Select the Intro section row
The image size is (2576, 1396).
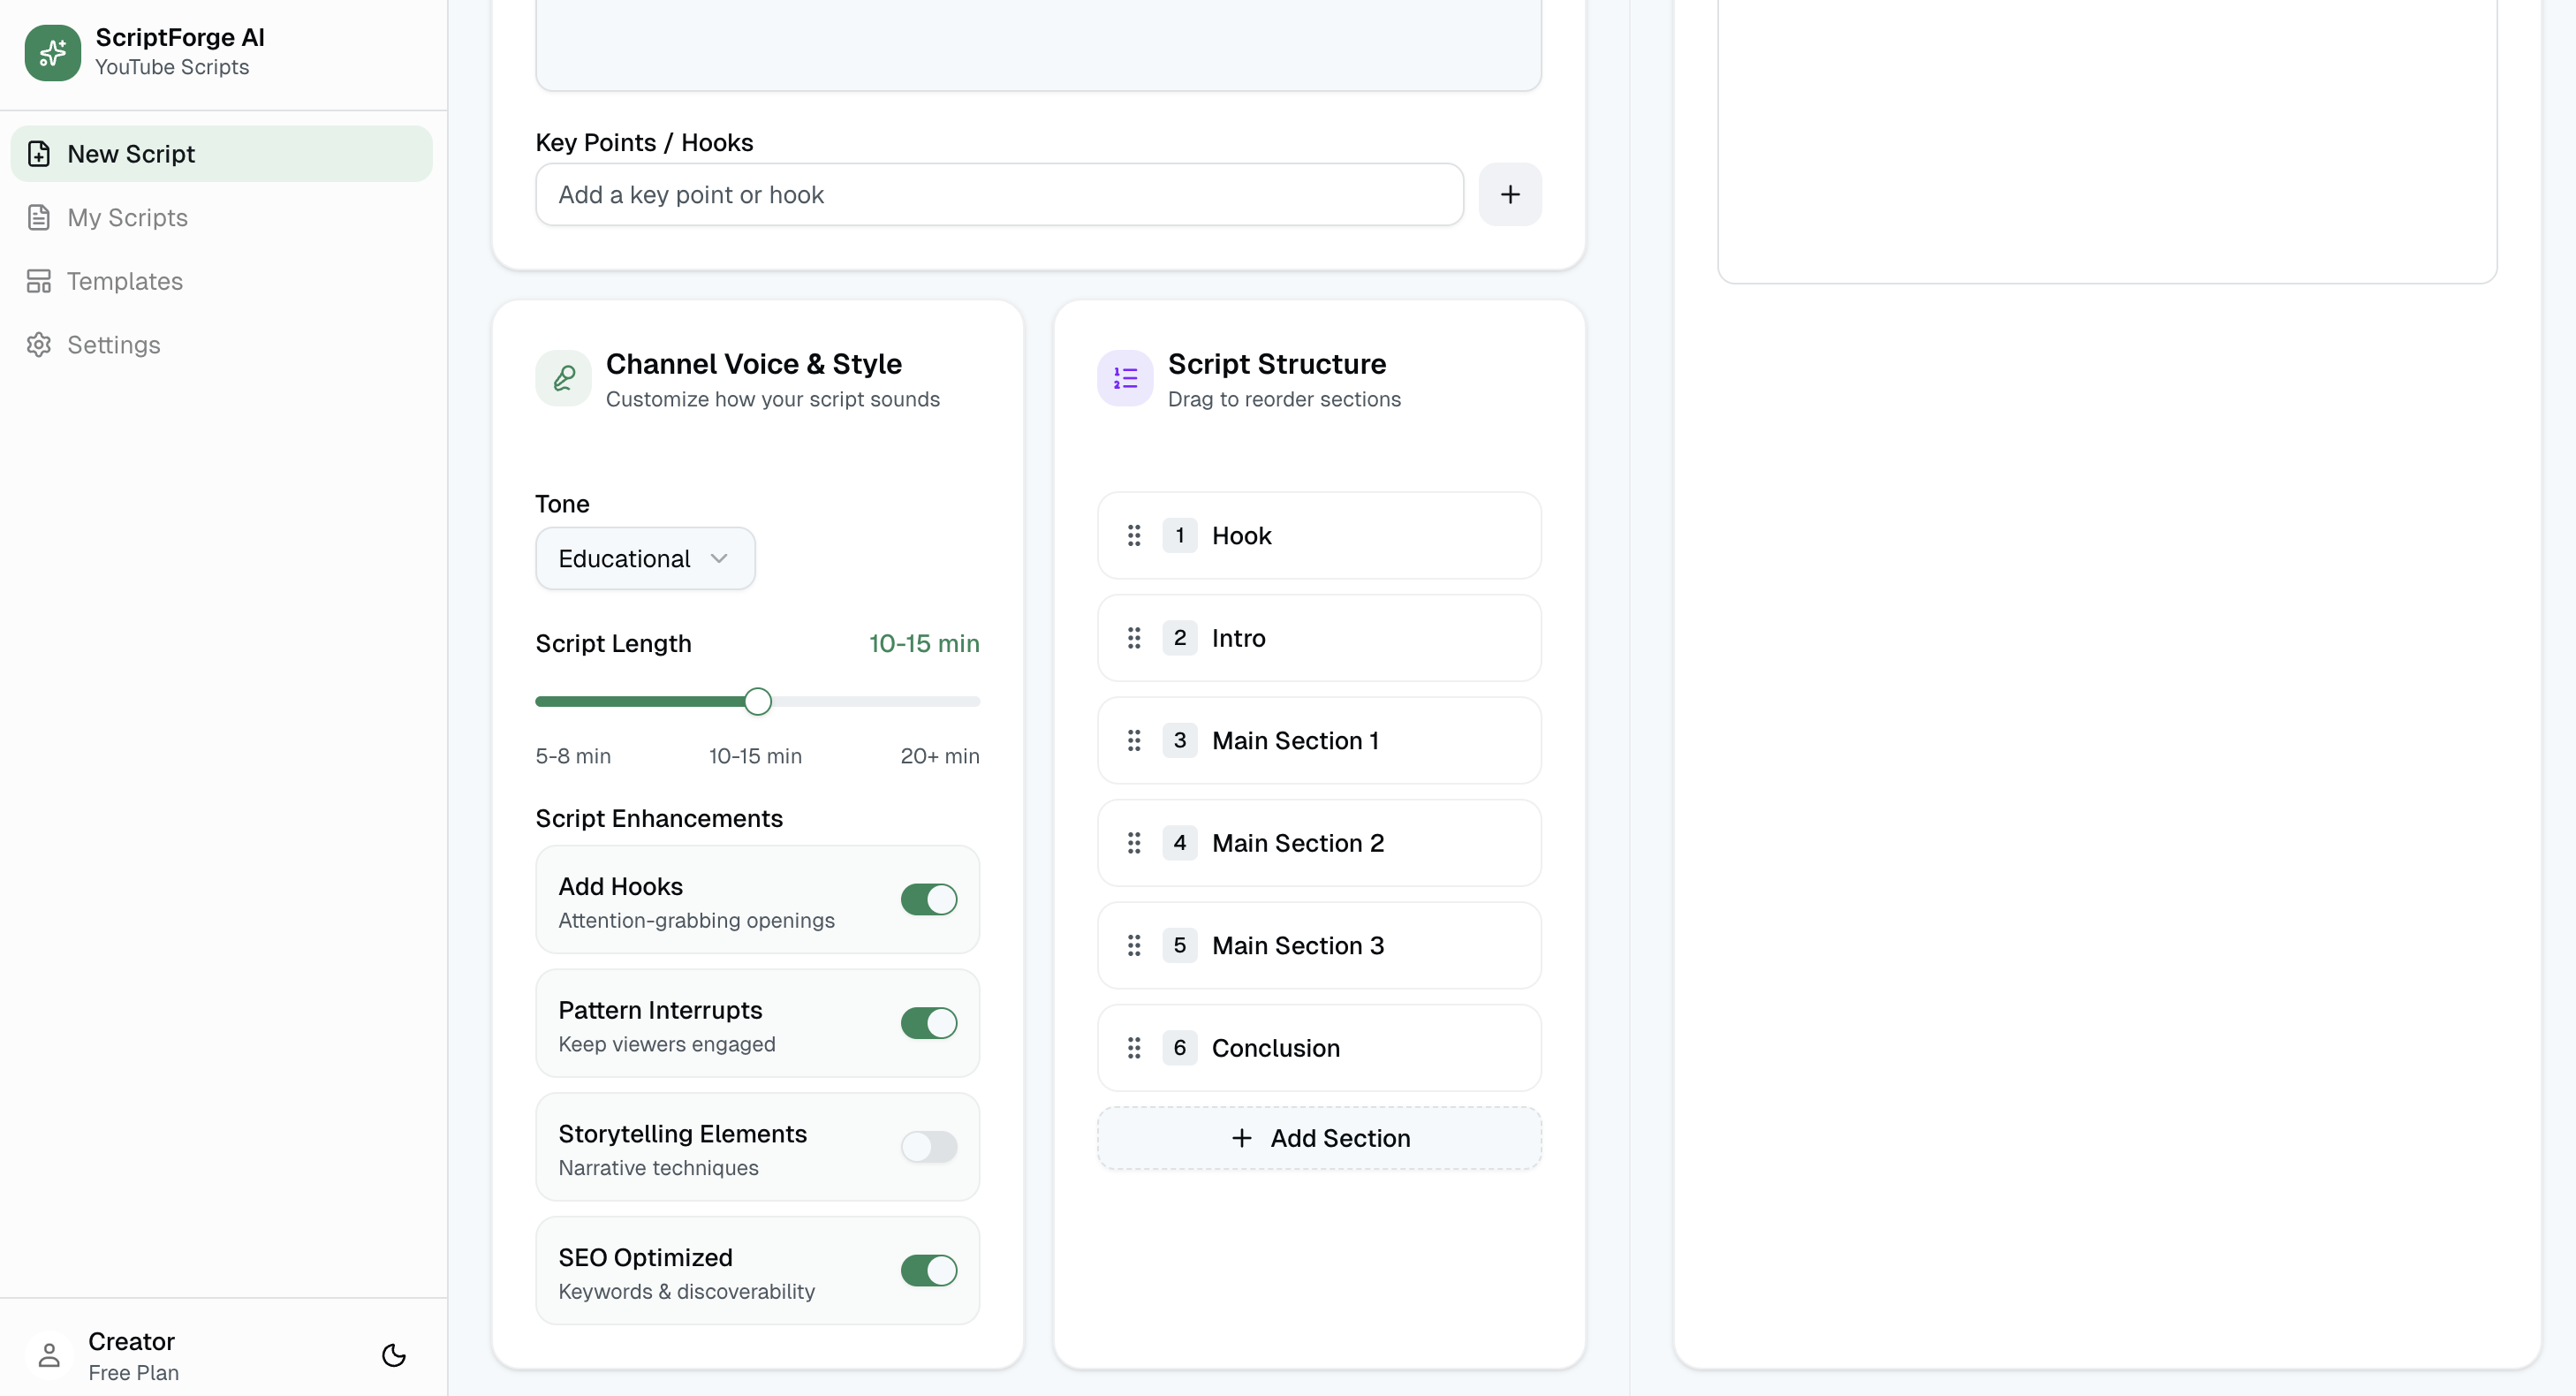click(1319, 638)
